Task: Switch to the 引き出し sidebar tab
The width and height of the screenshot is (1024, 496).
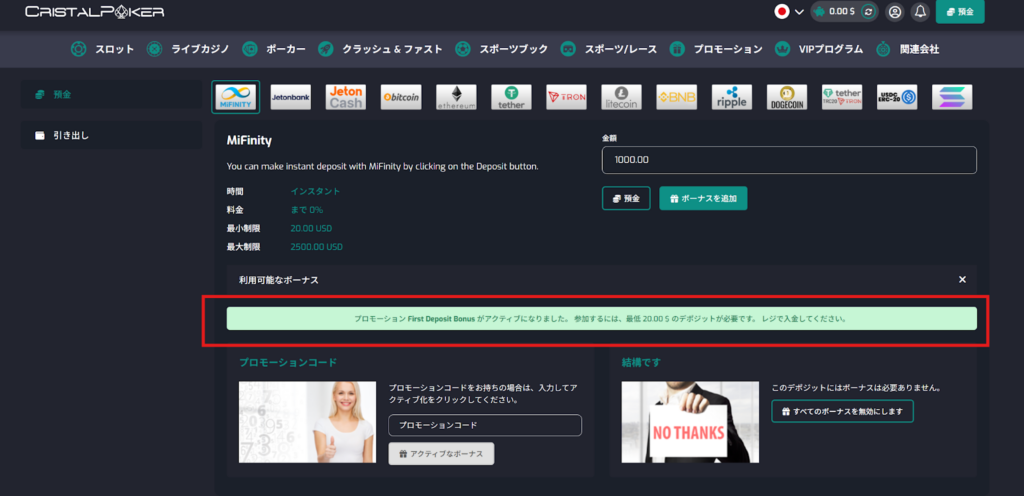Action: 111,135
